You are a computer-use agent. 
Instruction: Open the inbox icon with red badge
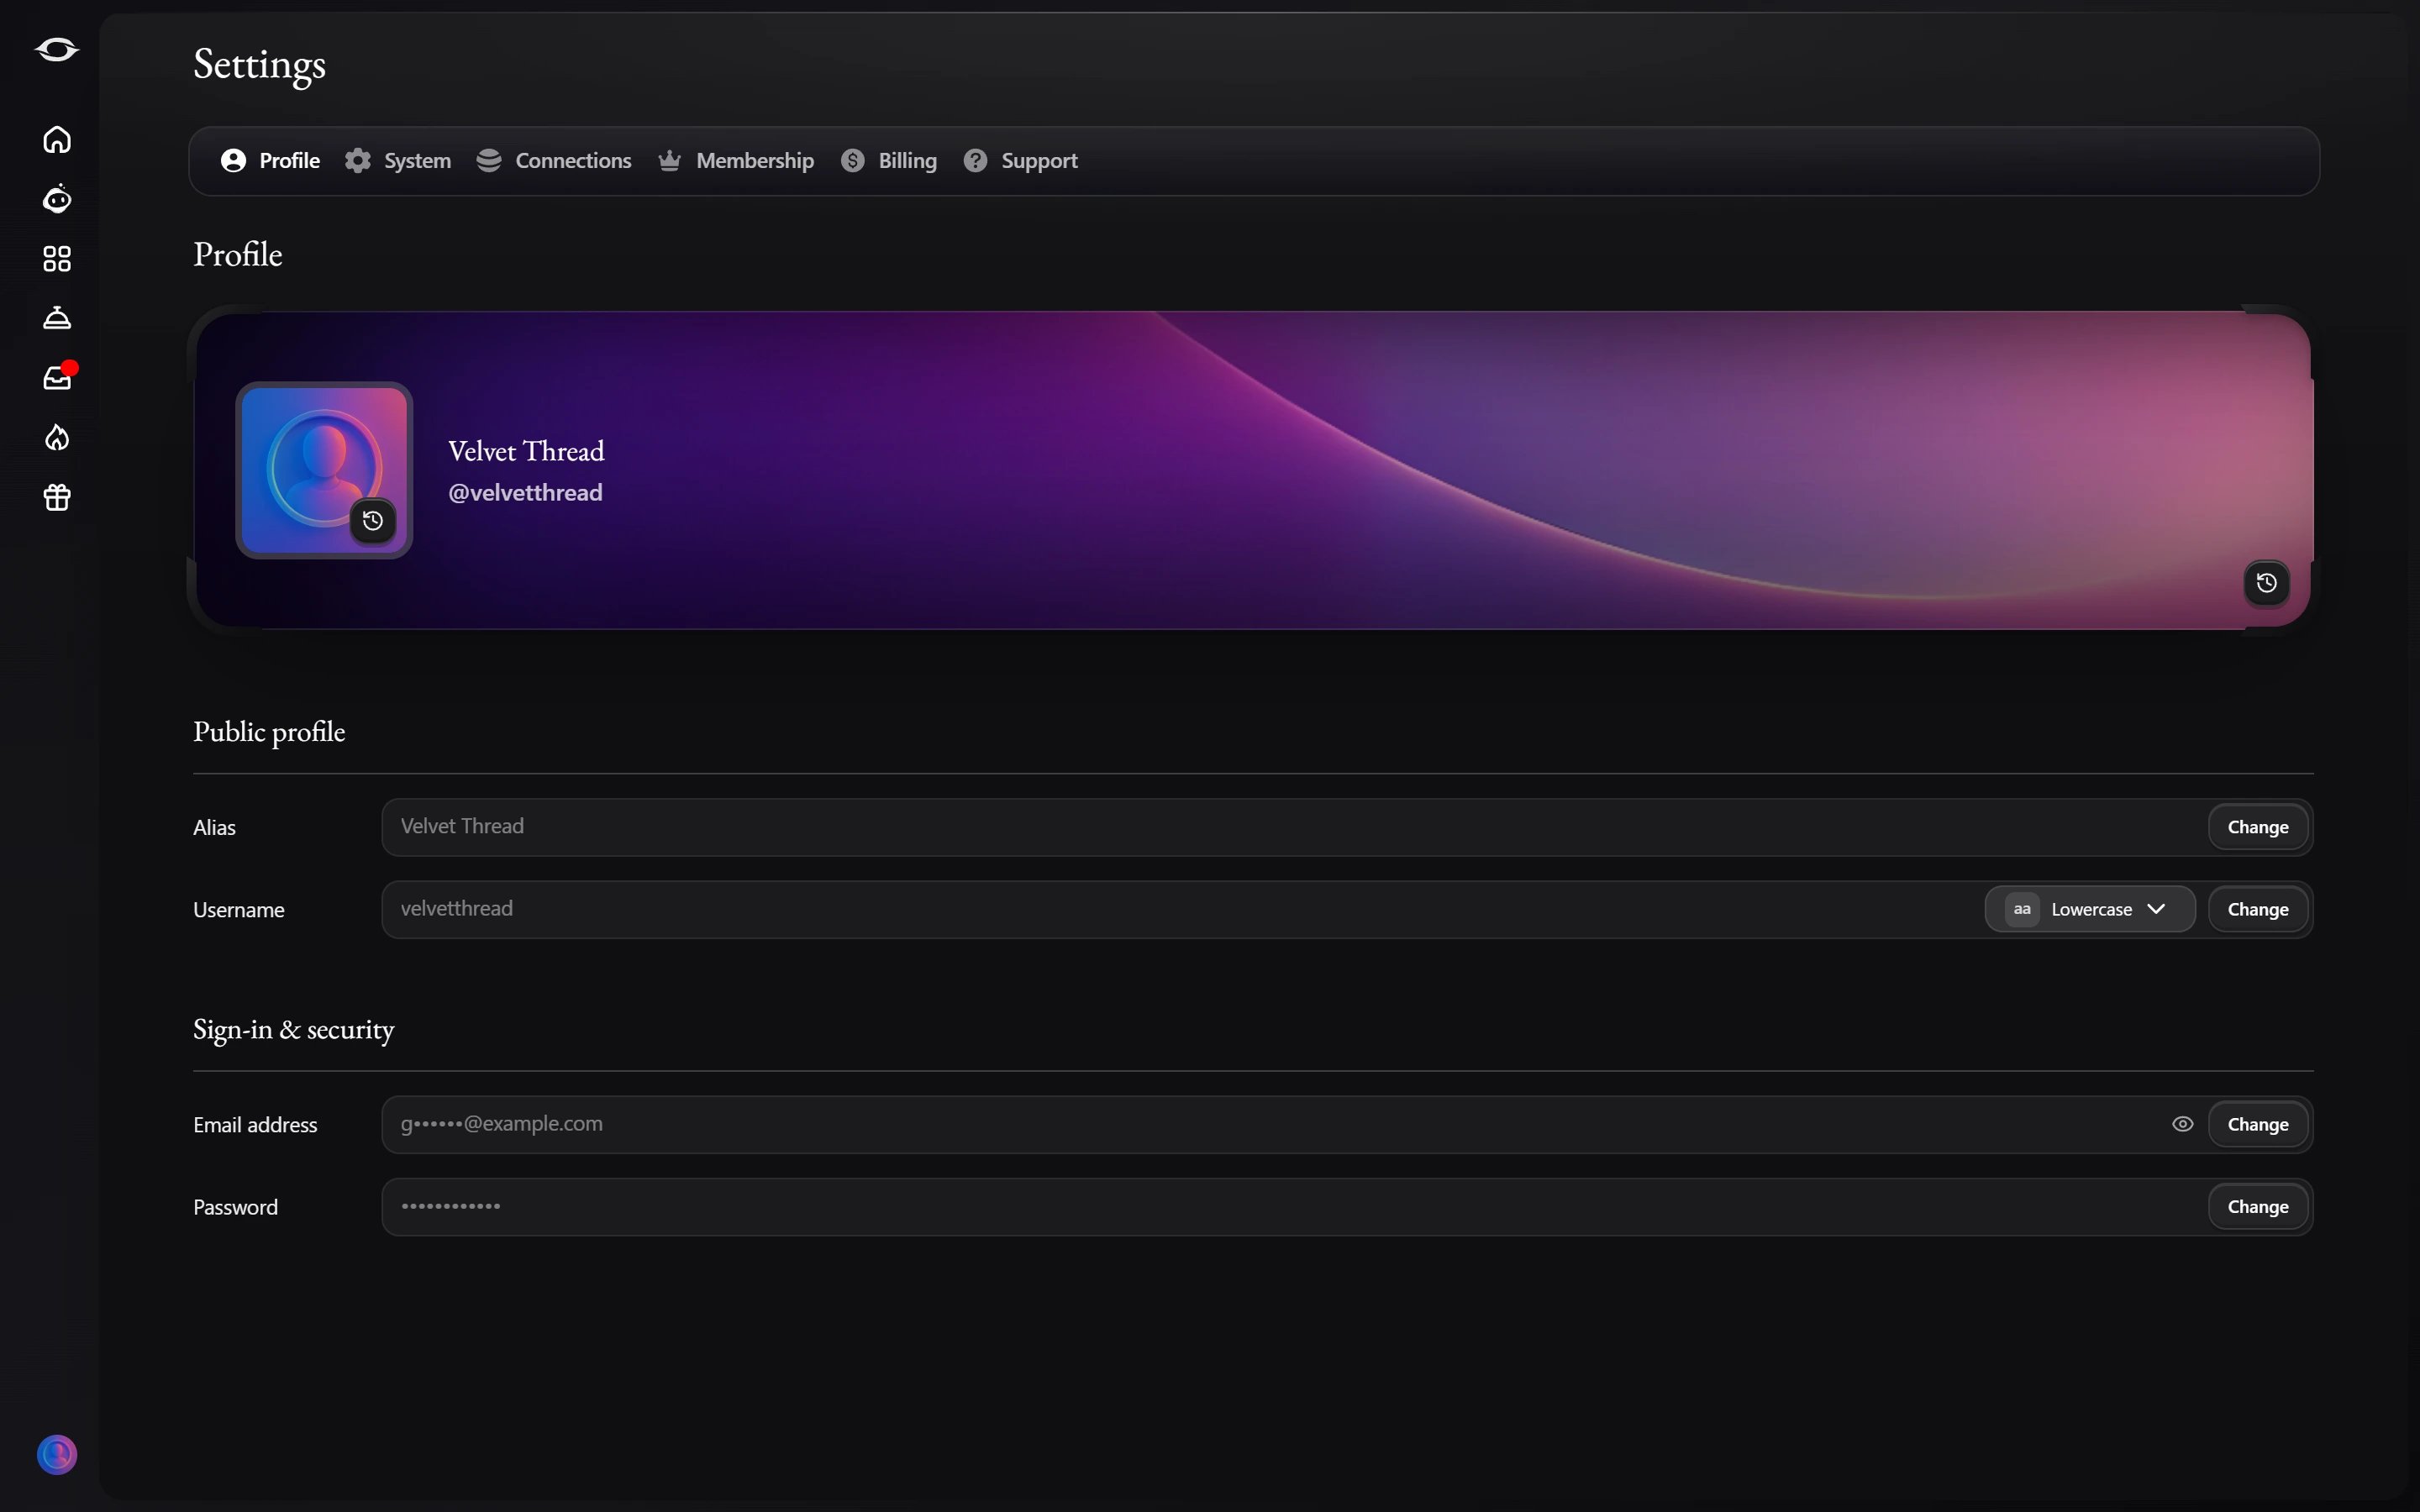(58, 377)
